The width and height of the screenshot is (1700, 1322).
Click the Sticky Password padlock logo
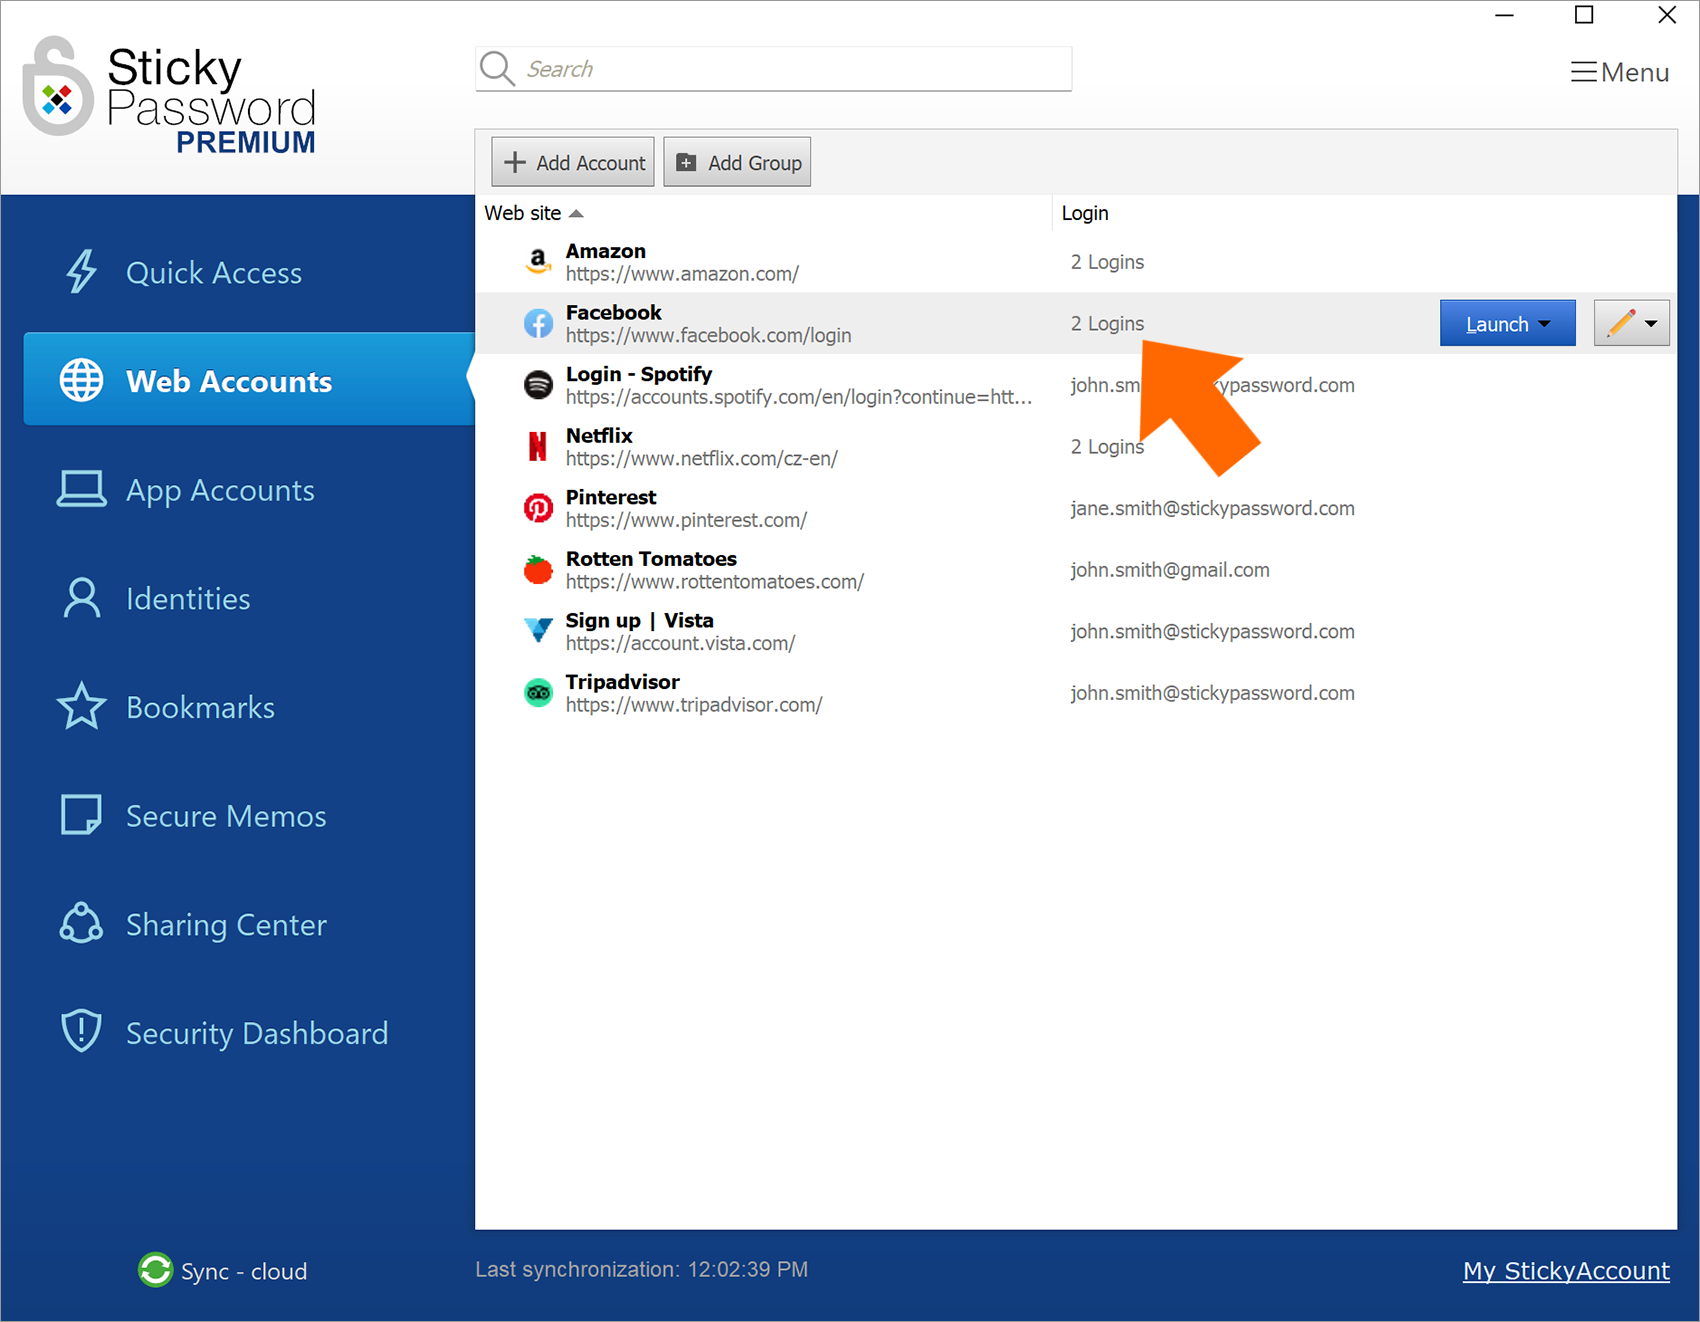pyautogui.click(x=57, y=87)
